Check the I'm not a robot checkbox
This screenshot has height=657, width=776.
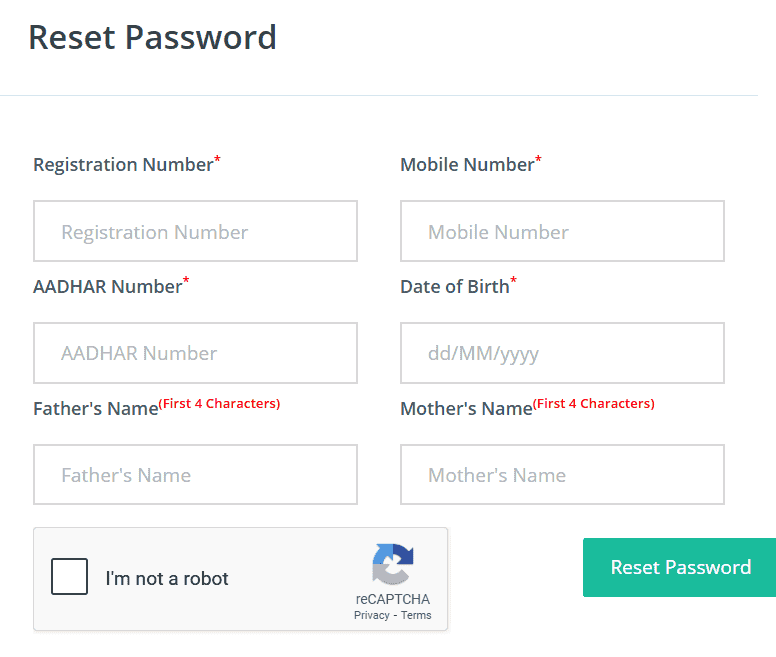(x=69, y=577)
